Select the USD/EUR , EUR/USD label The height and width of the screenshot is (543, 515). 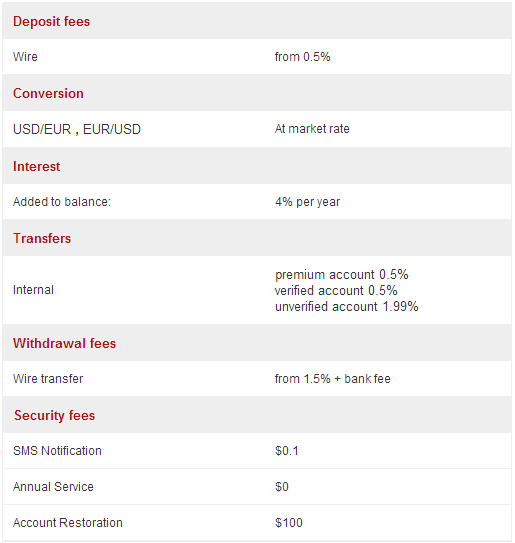77,129
